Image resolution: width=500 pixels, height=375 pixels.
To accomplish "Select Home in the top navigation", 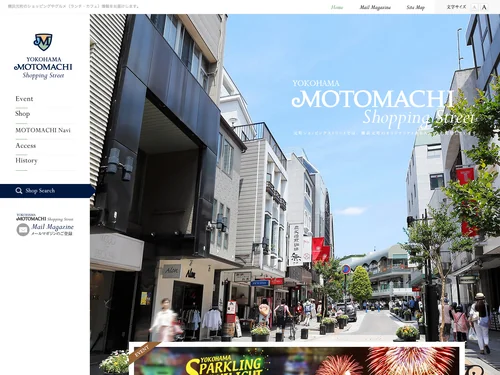I will coord(337,7).
